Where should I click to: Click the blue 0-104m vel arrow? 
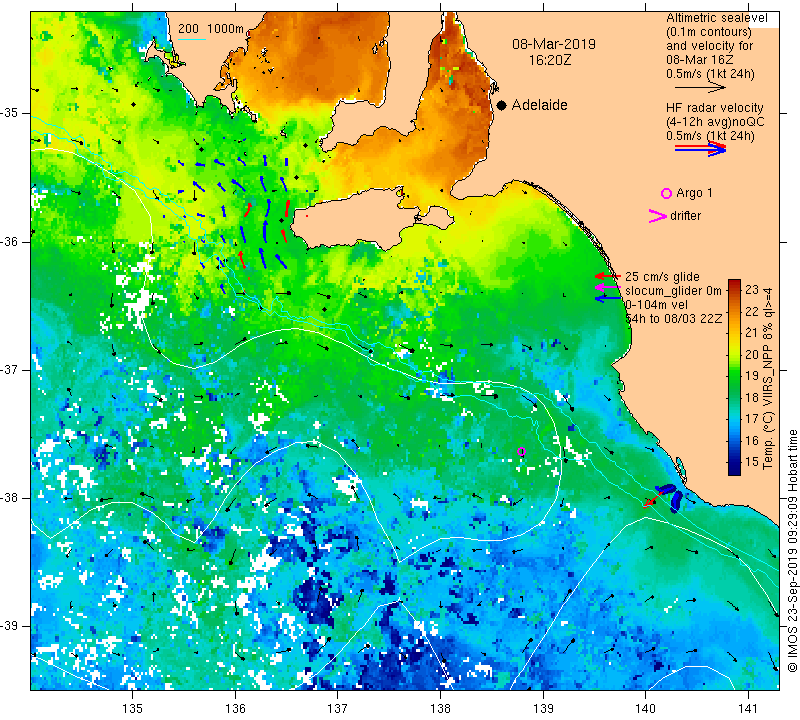(x=608, y=298)
